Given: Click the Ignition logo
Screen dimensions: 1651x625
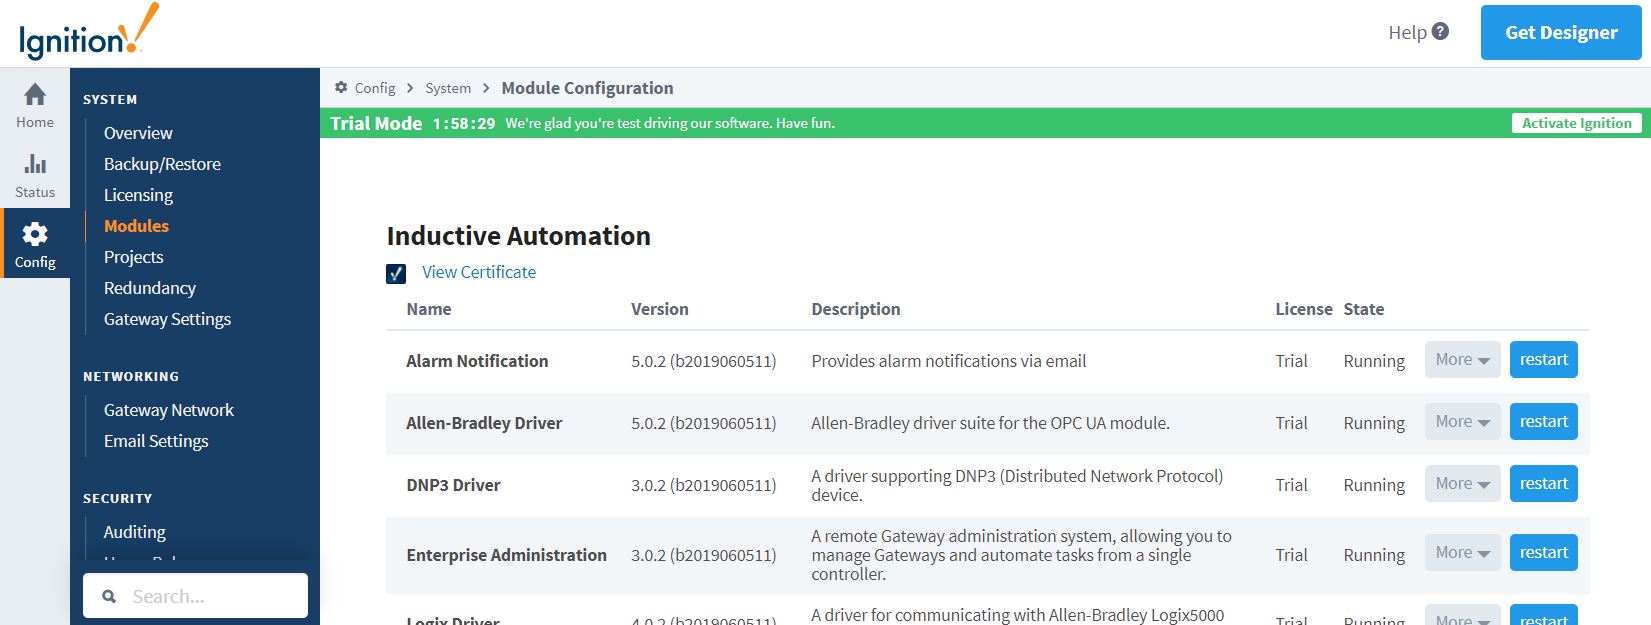Looking at the screenshot, I should (88, 32).
